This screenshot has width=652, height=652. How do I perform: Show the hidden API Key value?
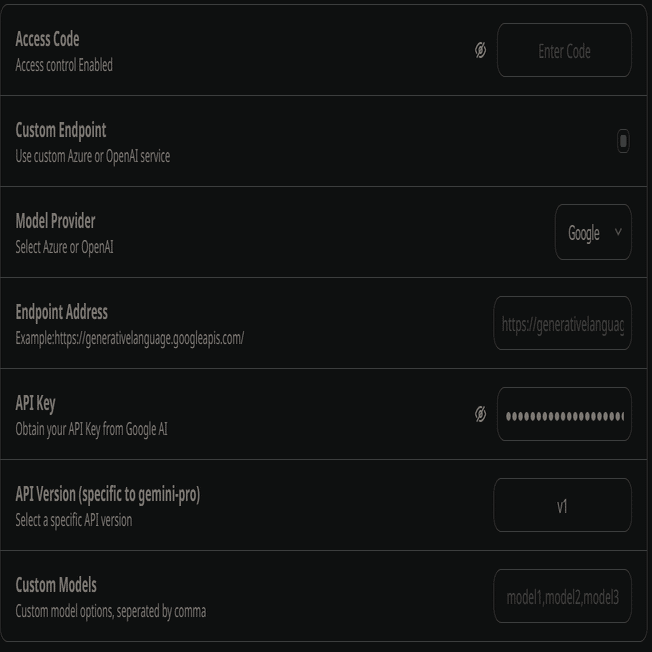(480, 414)
